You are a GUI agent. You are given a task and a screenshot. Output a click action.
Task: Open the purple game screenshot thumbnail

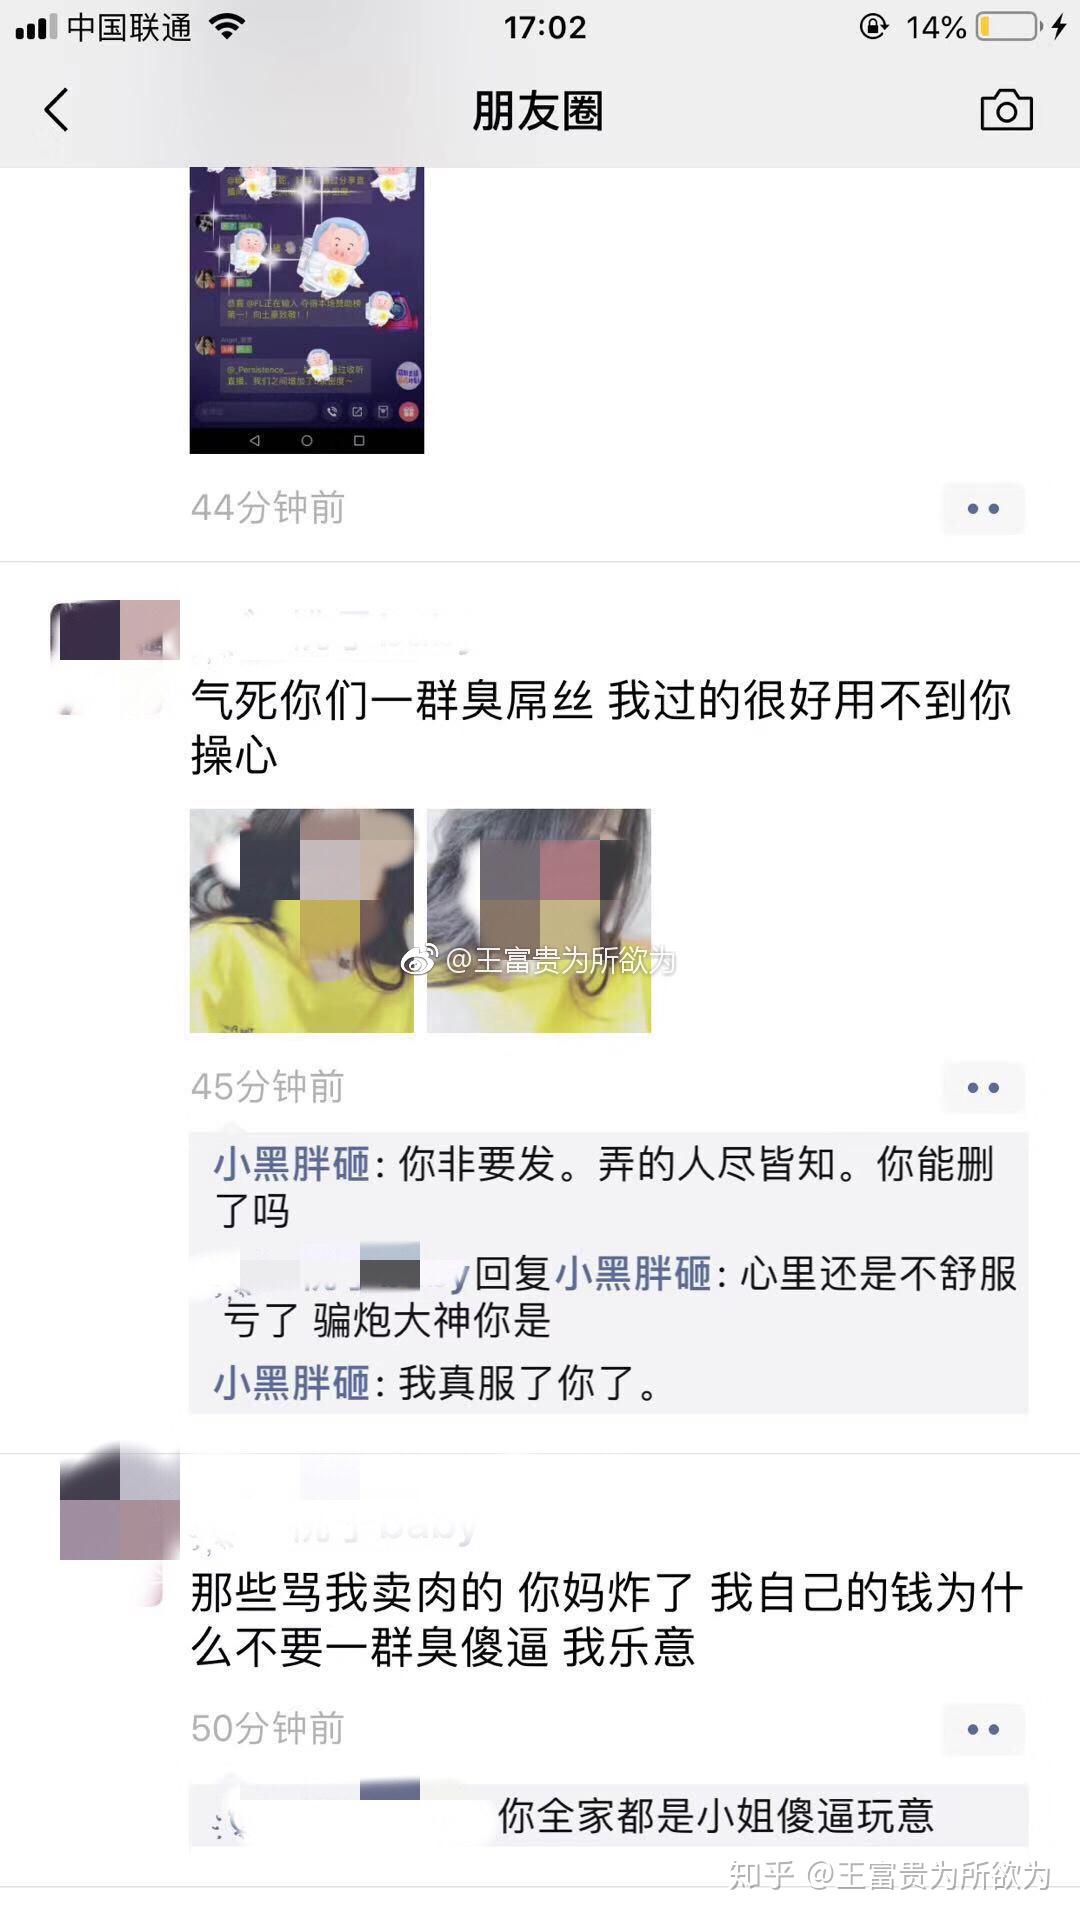tap(307, 310)
